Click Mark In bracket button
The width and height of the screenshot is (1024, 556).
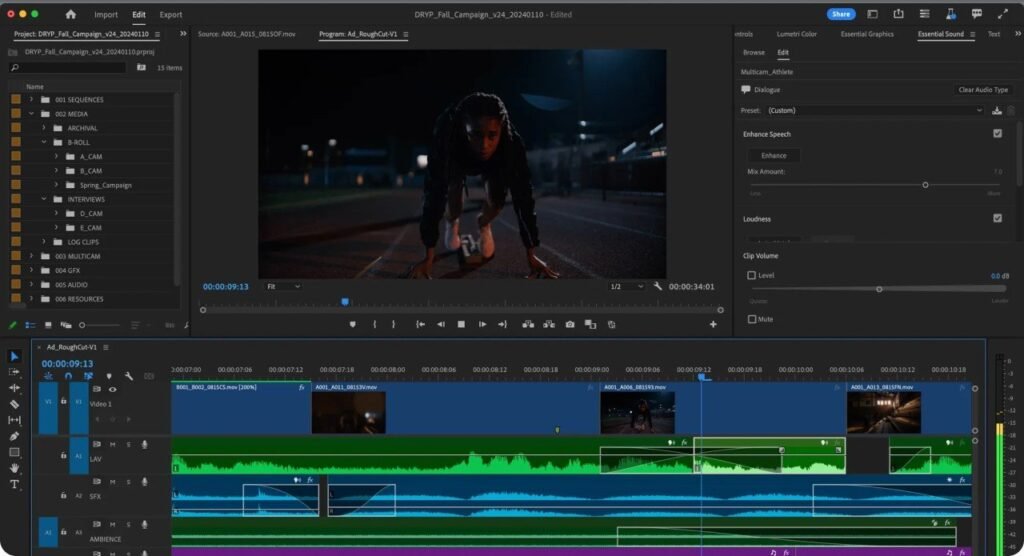pos(374,324)
